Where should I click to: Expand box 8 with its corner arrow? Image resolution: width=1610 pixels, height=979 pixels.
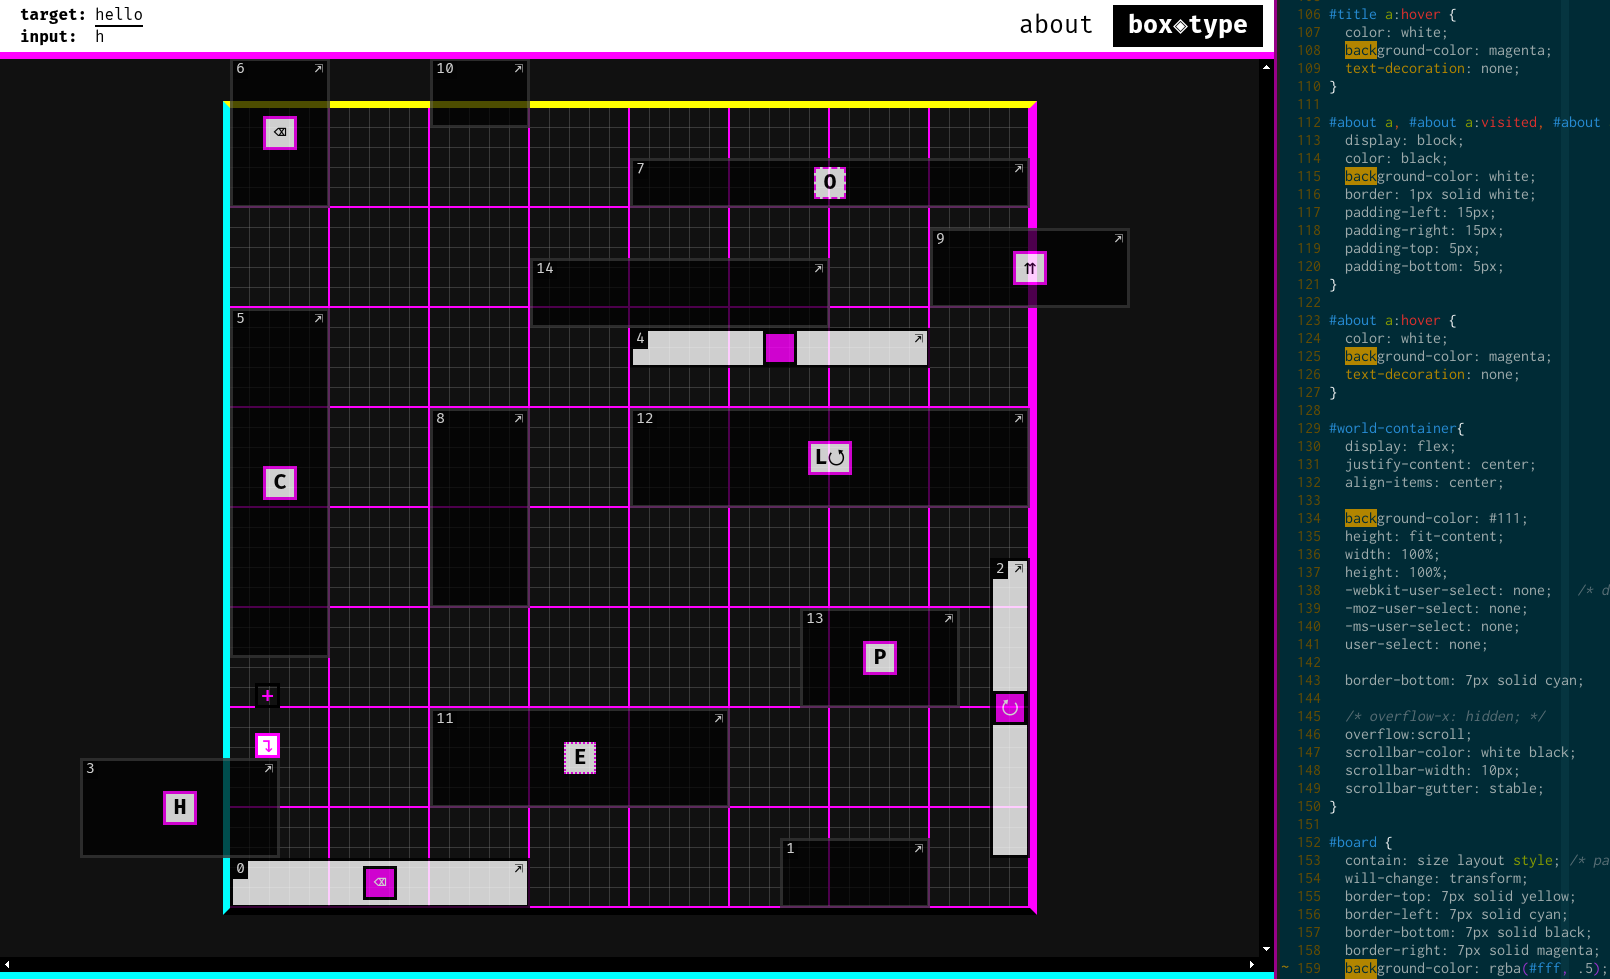pyautogui.click(x=519, y=419)
